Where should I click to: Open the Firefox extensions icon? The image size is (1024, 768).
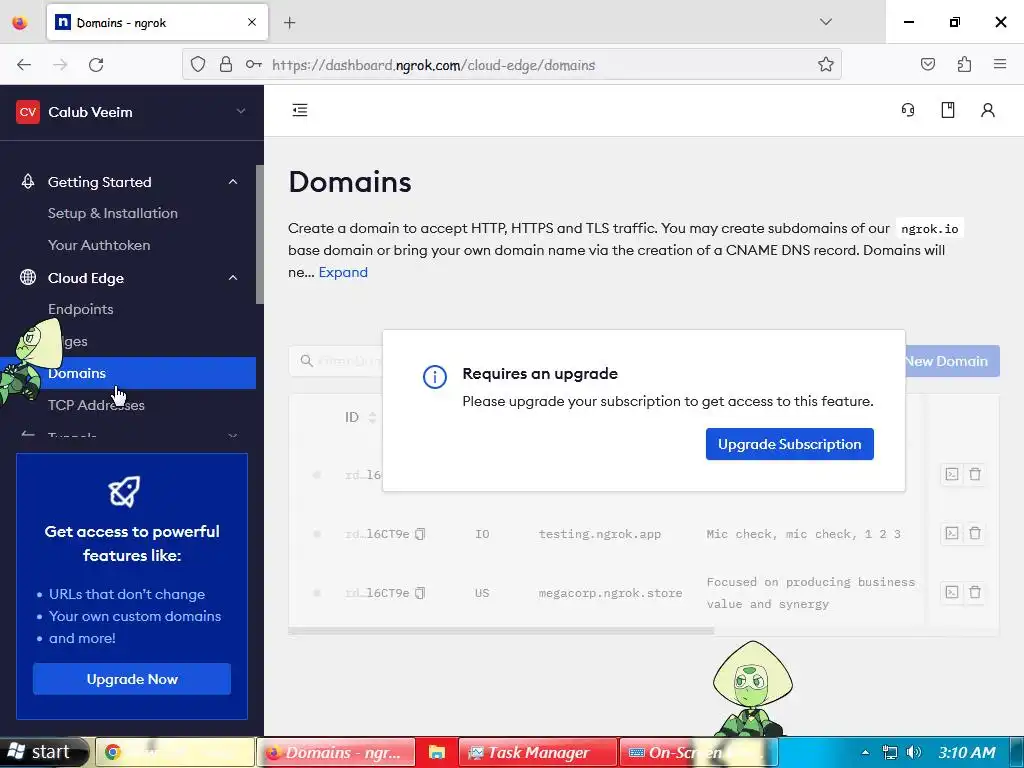pos(964,64)
